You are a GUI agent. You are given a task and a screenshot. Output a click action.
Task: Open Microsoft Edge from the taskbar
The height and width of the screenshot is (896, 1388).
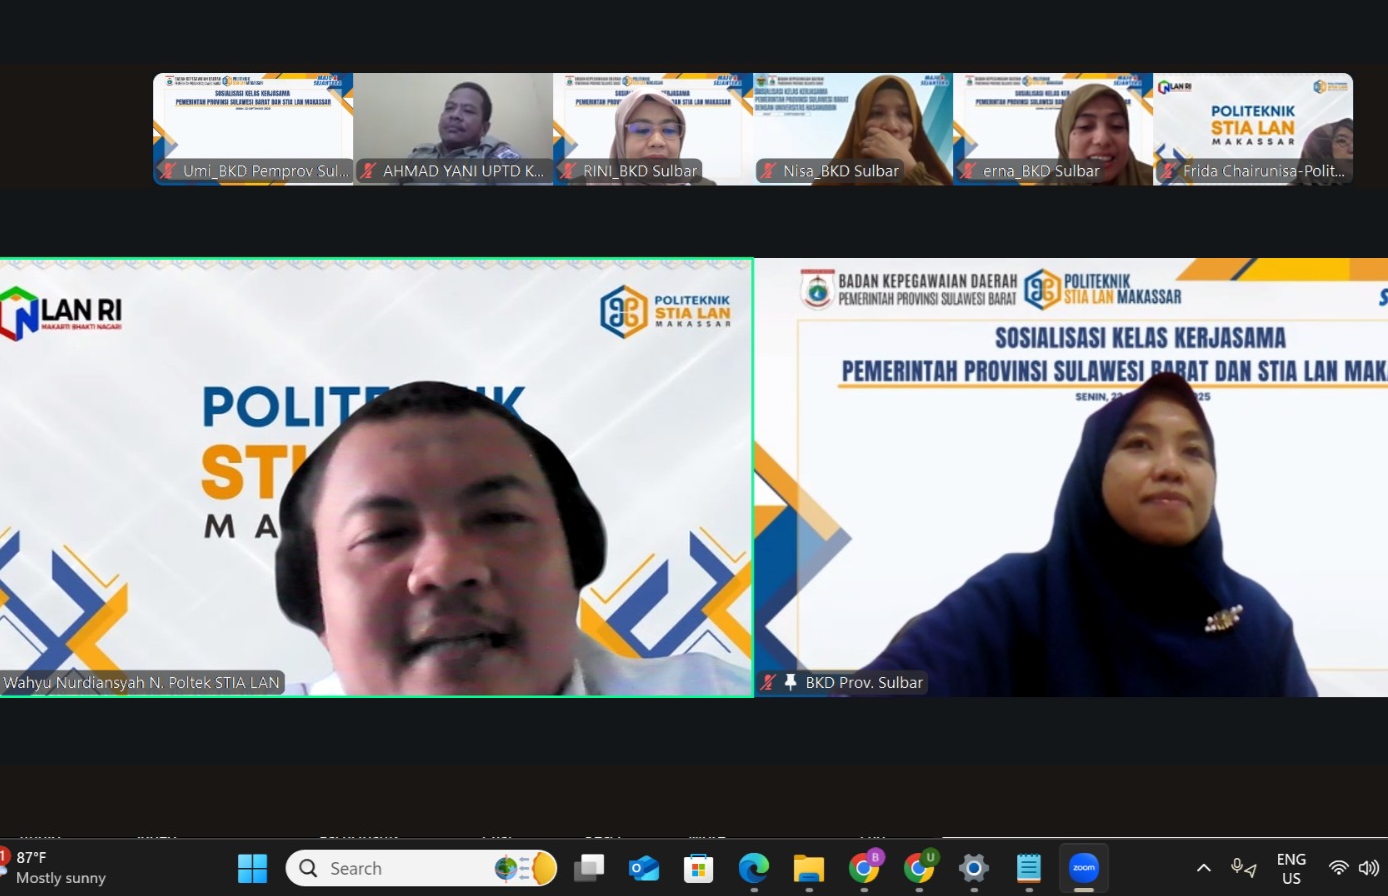click(x=754, y=868)
